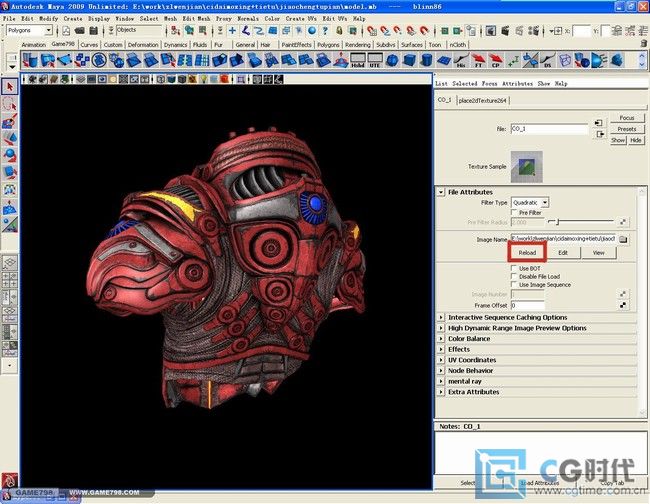The width and height of the screenshot is (650, 504).
Task: Open the Attributes menu in Attribute Editor
Action: click(517, 83)
